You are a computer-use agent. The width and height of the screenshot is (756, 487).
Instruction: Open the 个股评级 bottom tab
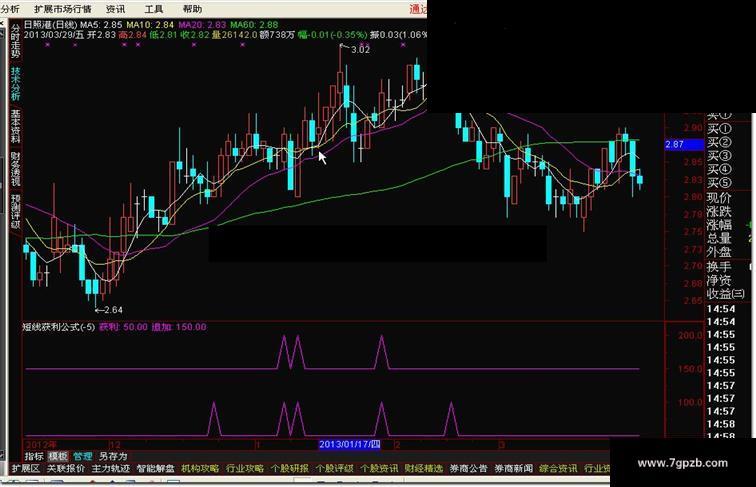pyautogui.click(x=335, y=468)
